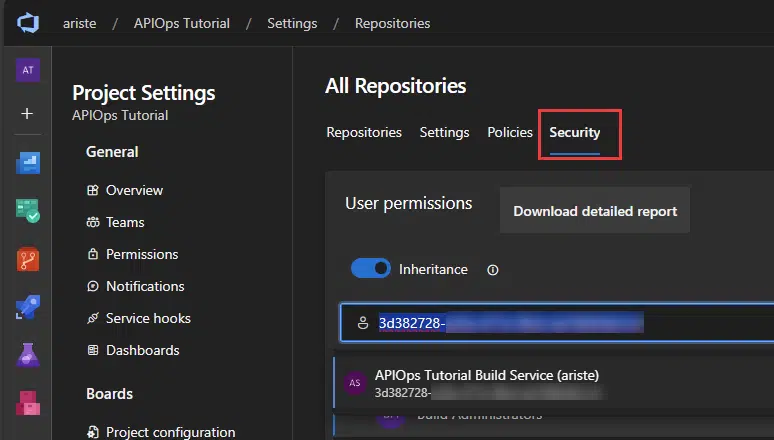Click the Teams settings icon

[93, 222]
